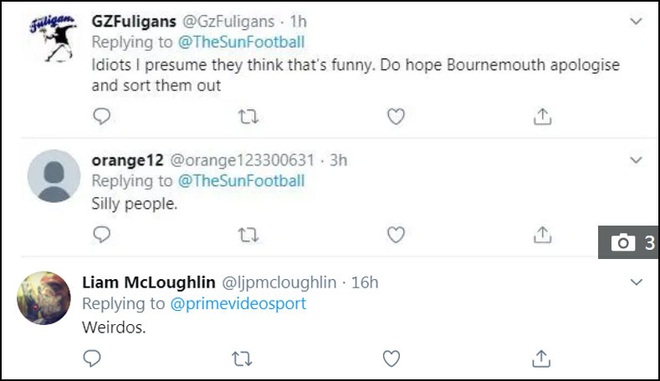Like the GZFuligans tweet about Bournemouth
660x381 pixels.
click(x=396, y=117)
